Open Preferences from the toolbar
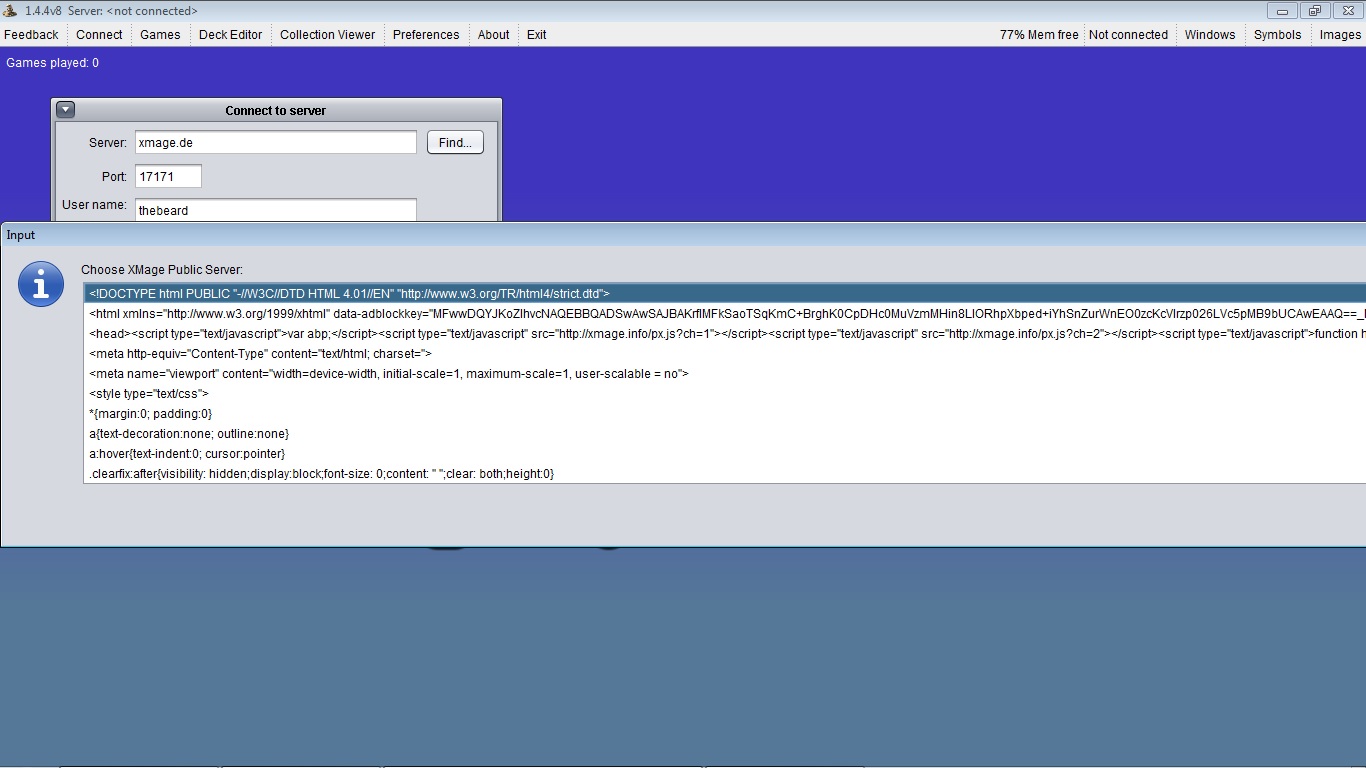The width and height of the screenshot is (1366, 768). coord(426,34)
